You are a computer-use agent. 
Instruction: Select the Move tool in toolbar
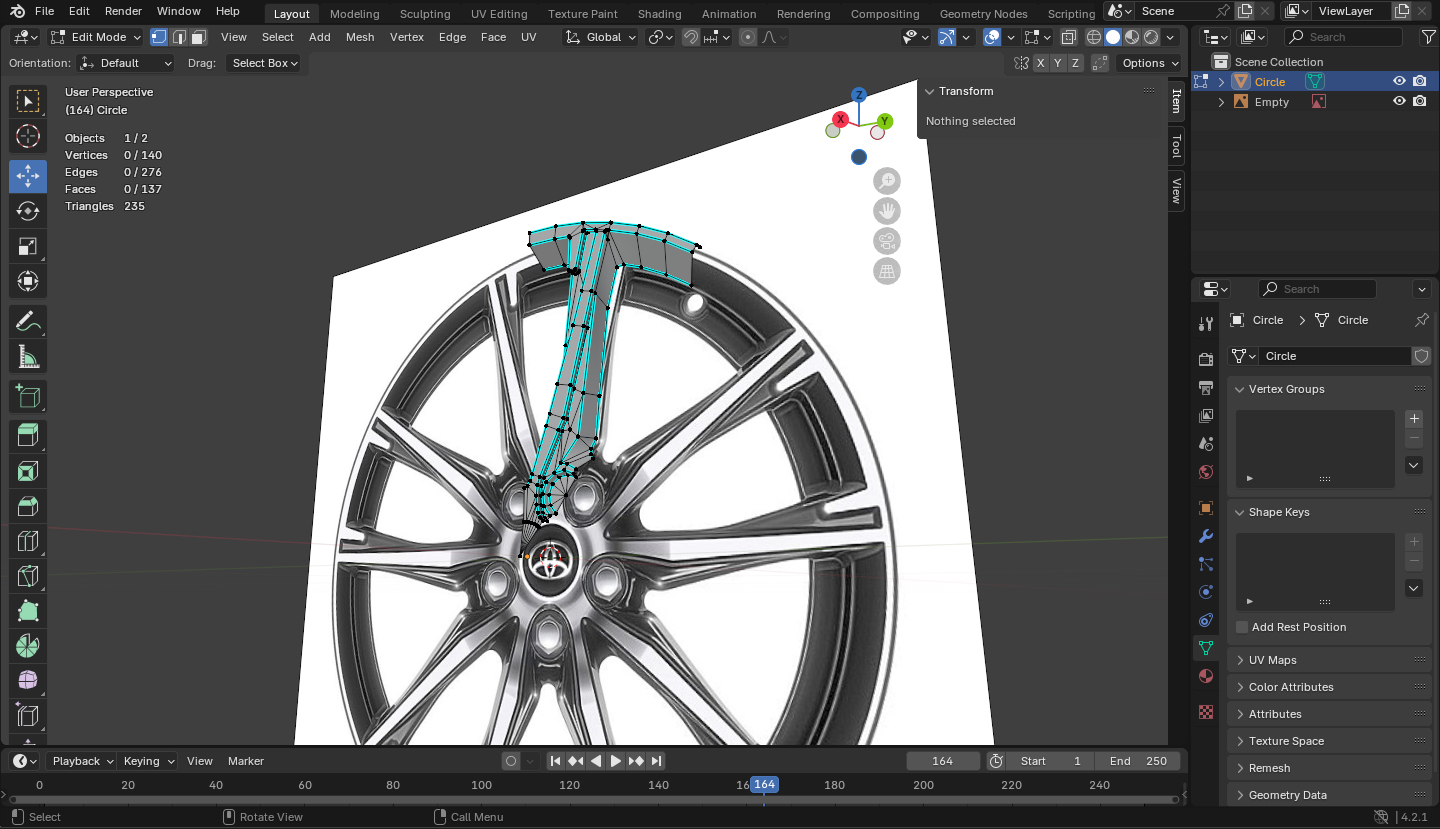28,176
